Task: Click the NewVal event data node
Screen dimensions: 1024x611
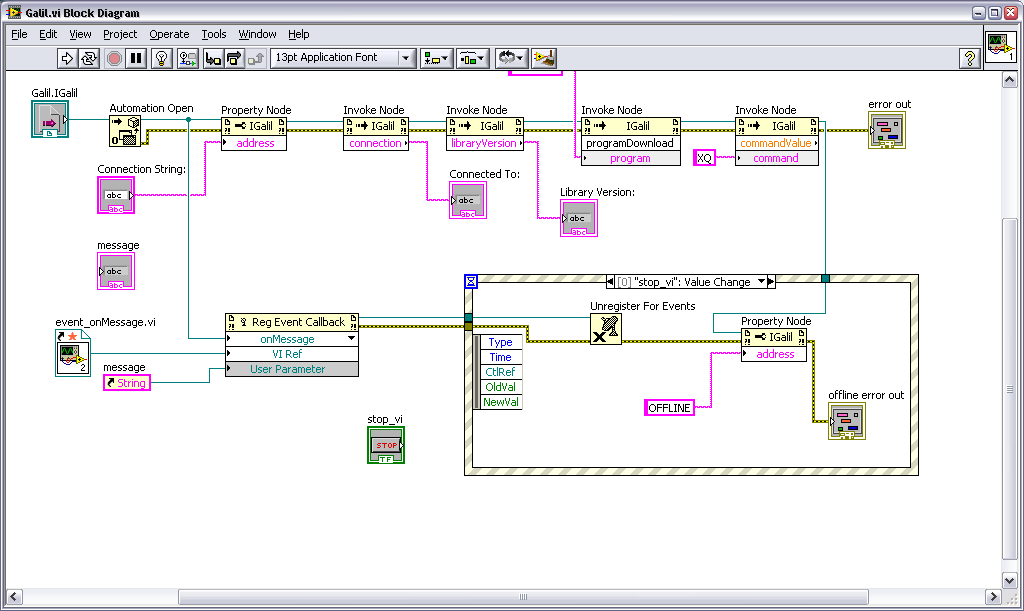Action: tap(500, 402)
